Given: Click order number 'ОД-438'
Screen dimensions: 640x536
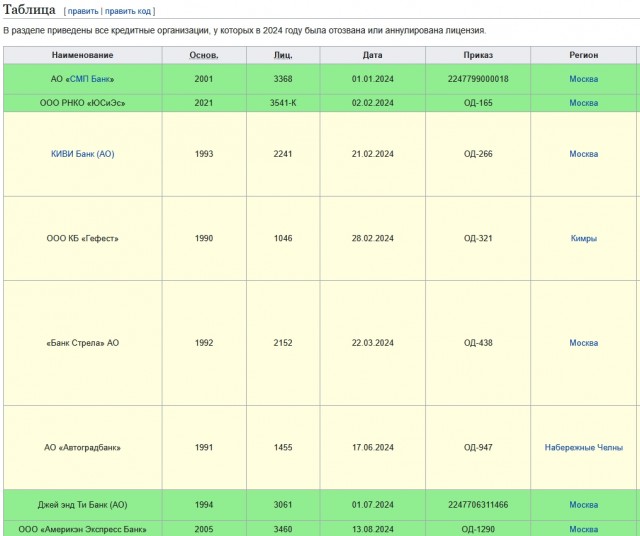Looking at the screenshot, I should (478, 343).
